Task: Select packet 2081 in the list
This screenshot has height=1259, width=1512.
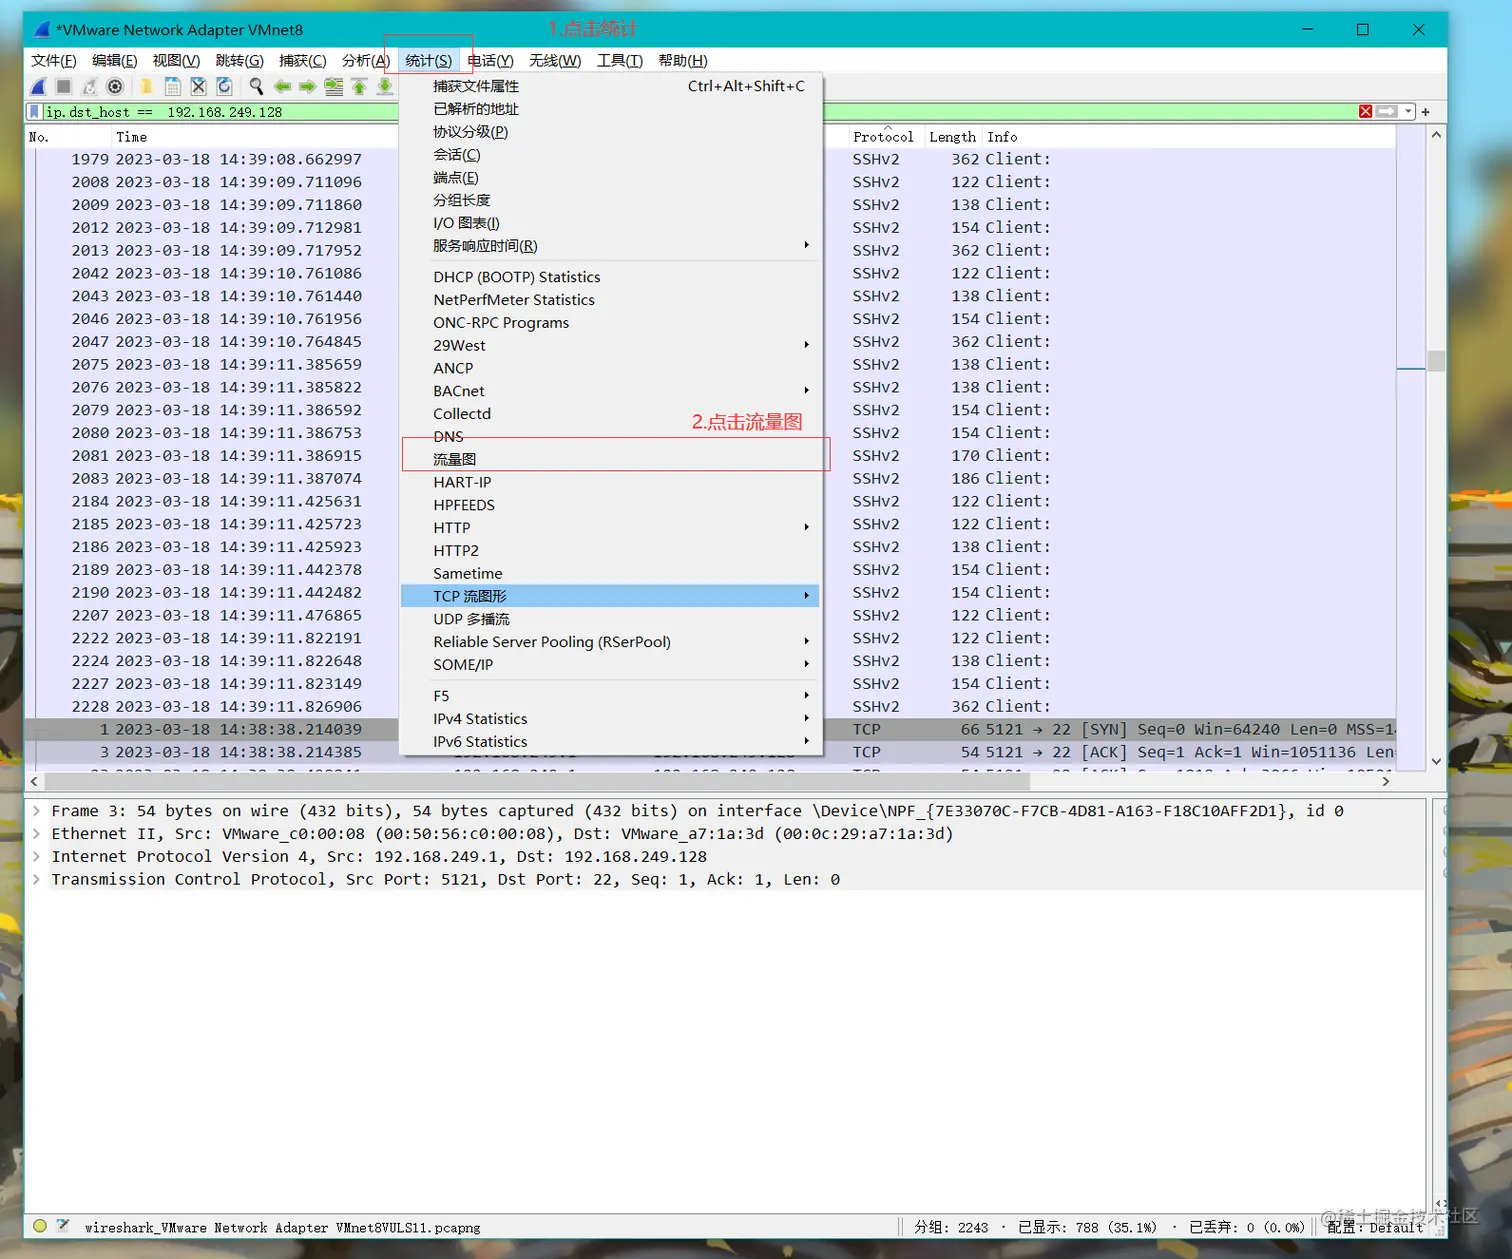Action: [710, 456]
